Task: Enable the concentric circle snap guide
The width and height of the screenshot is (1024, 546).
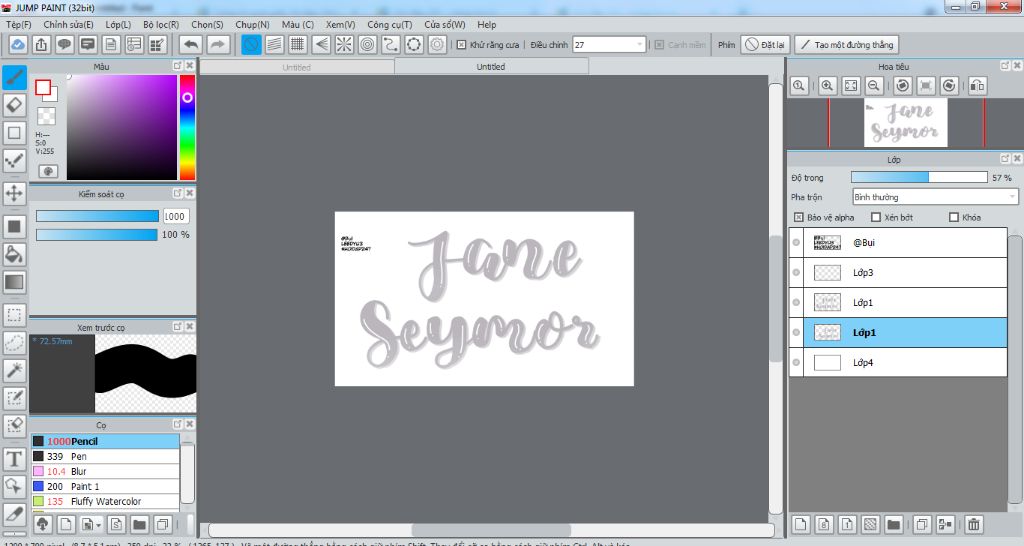Action: point(368,44)
